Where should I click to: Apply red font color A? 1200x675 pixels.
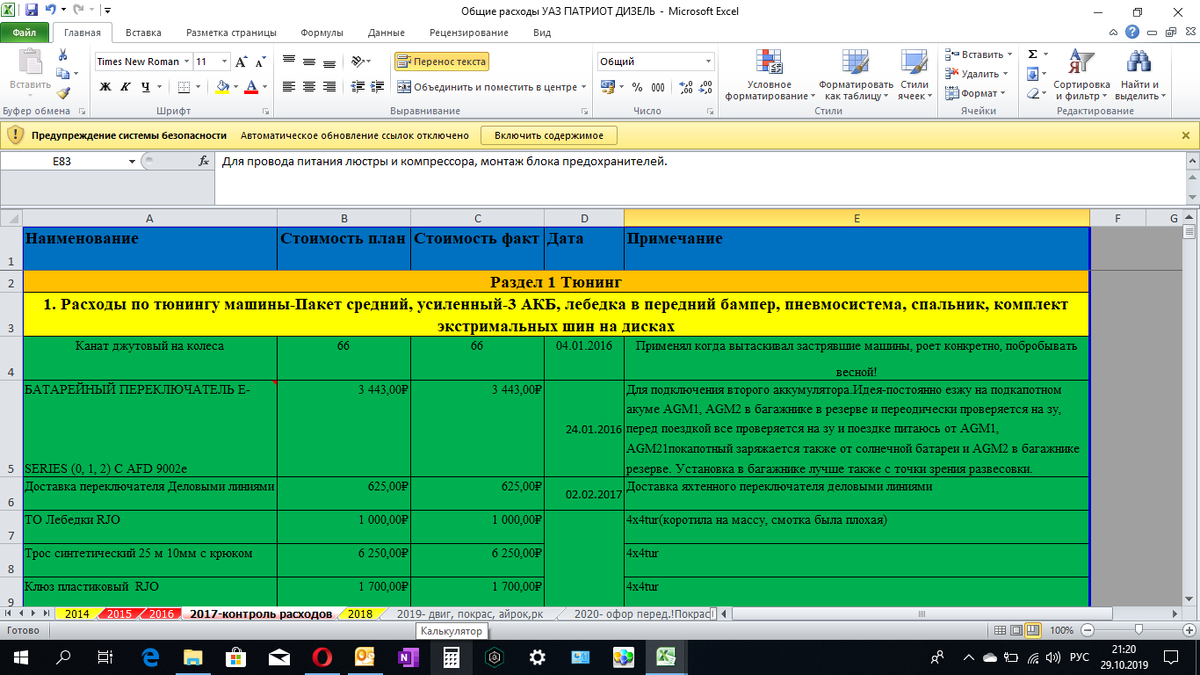click(x=251, y=86)
